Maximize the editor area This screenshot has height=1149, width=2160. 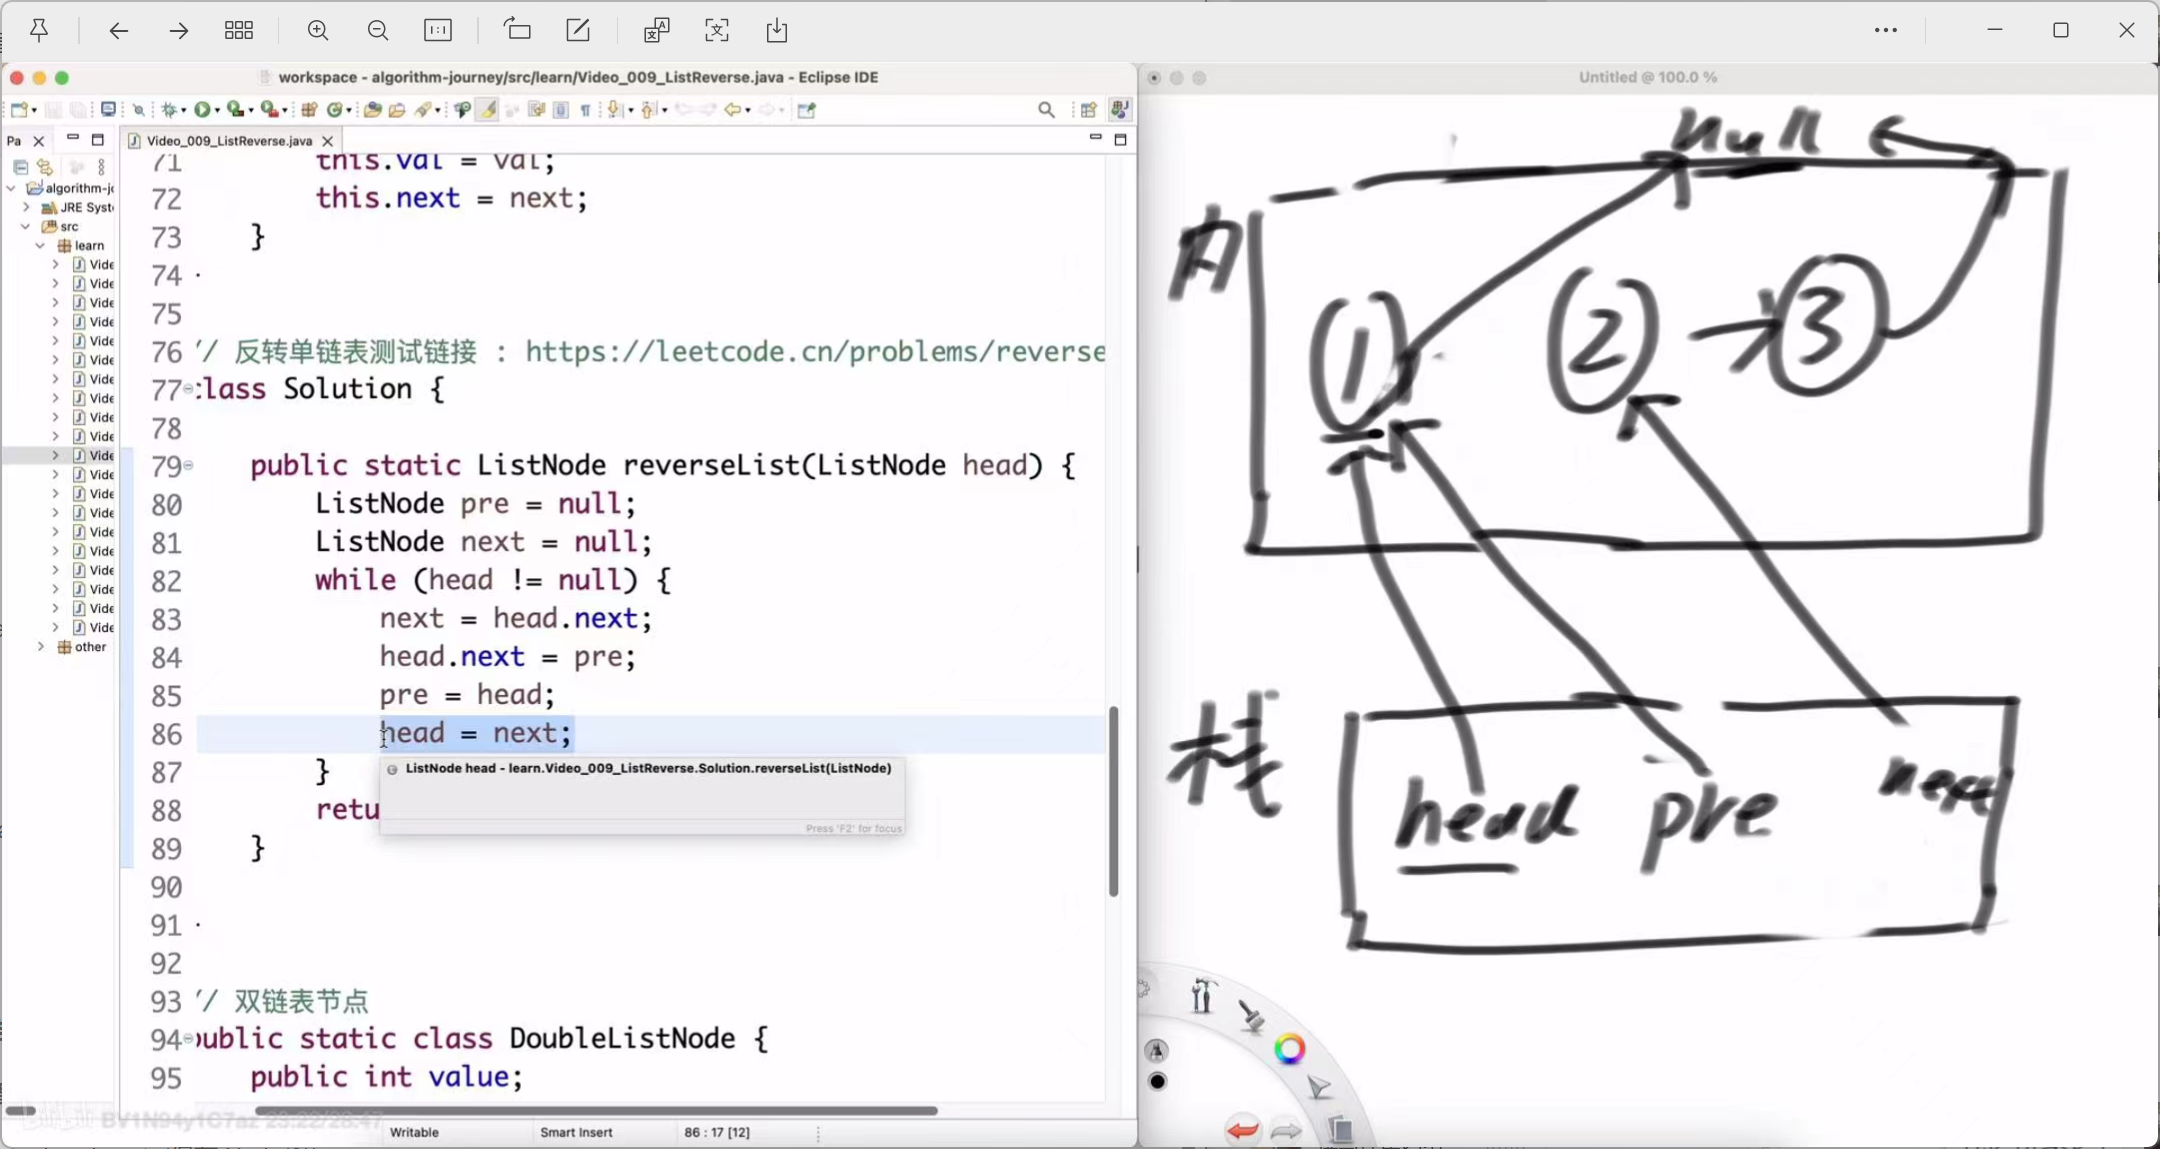1120,139
